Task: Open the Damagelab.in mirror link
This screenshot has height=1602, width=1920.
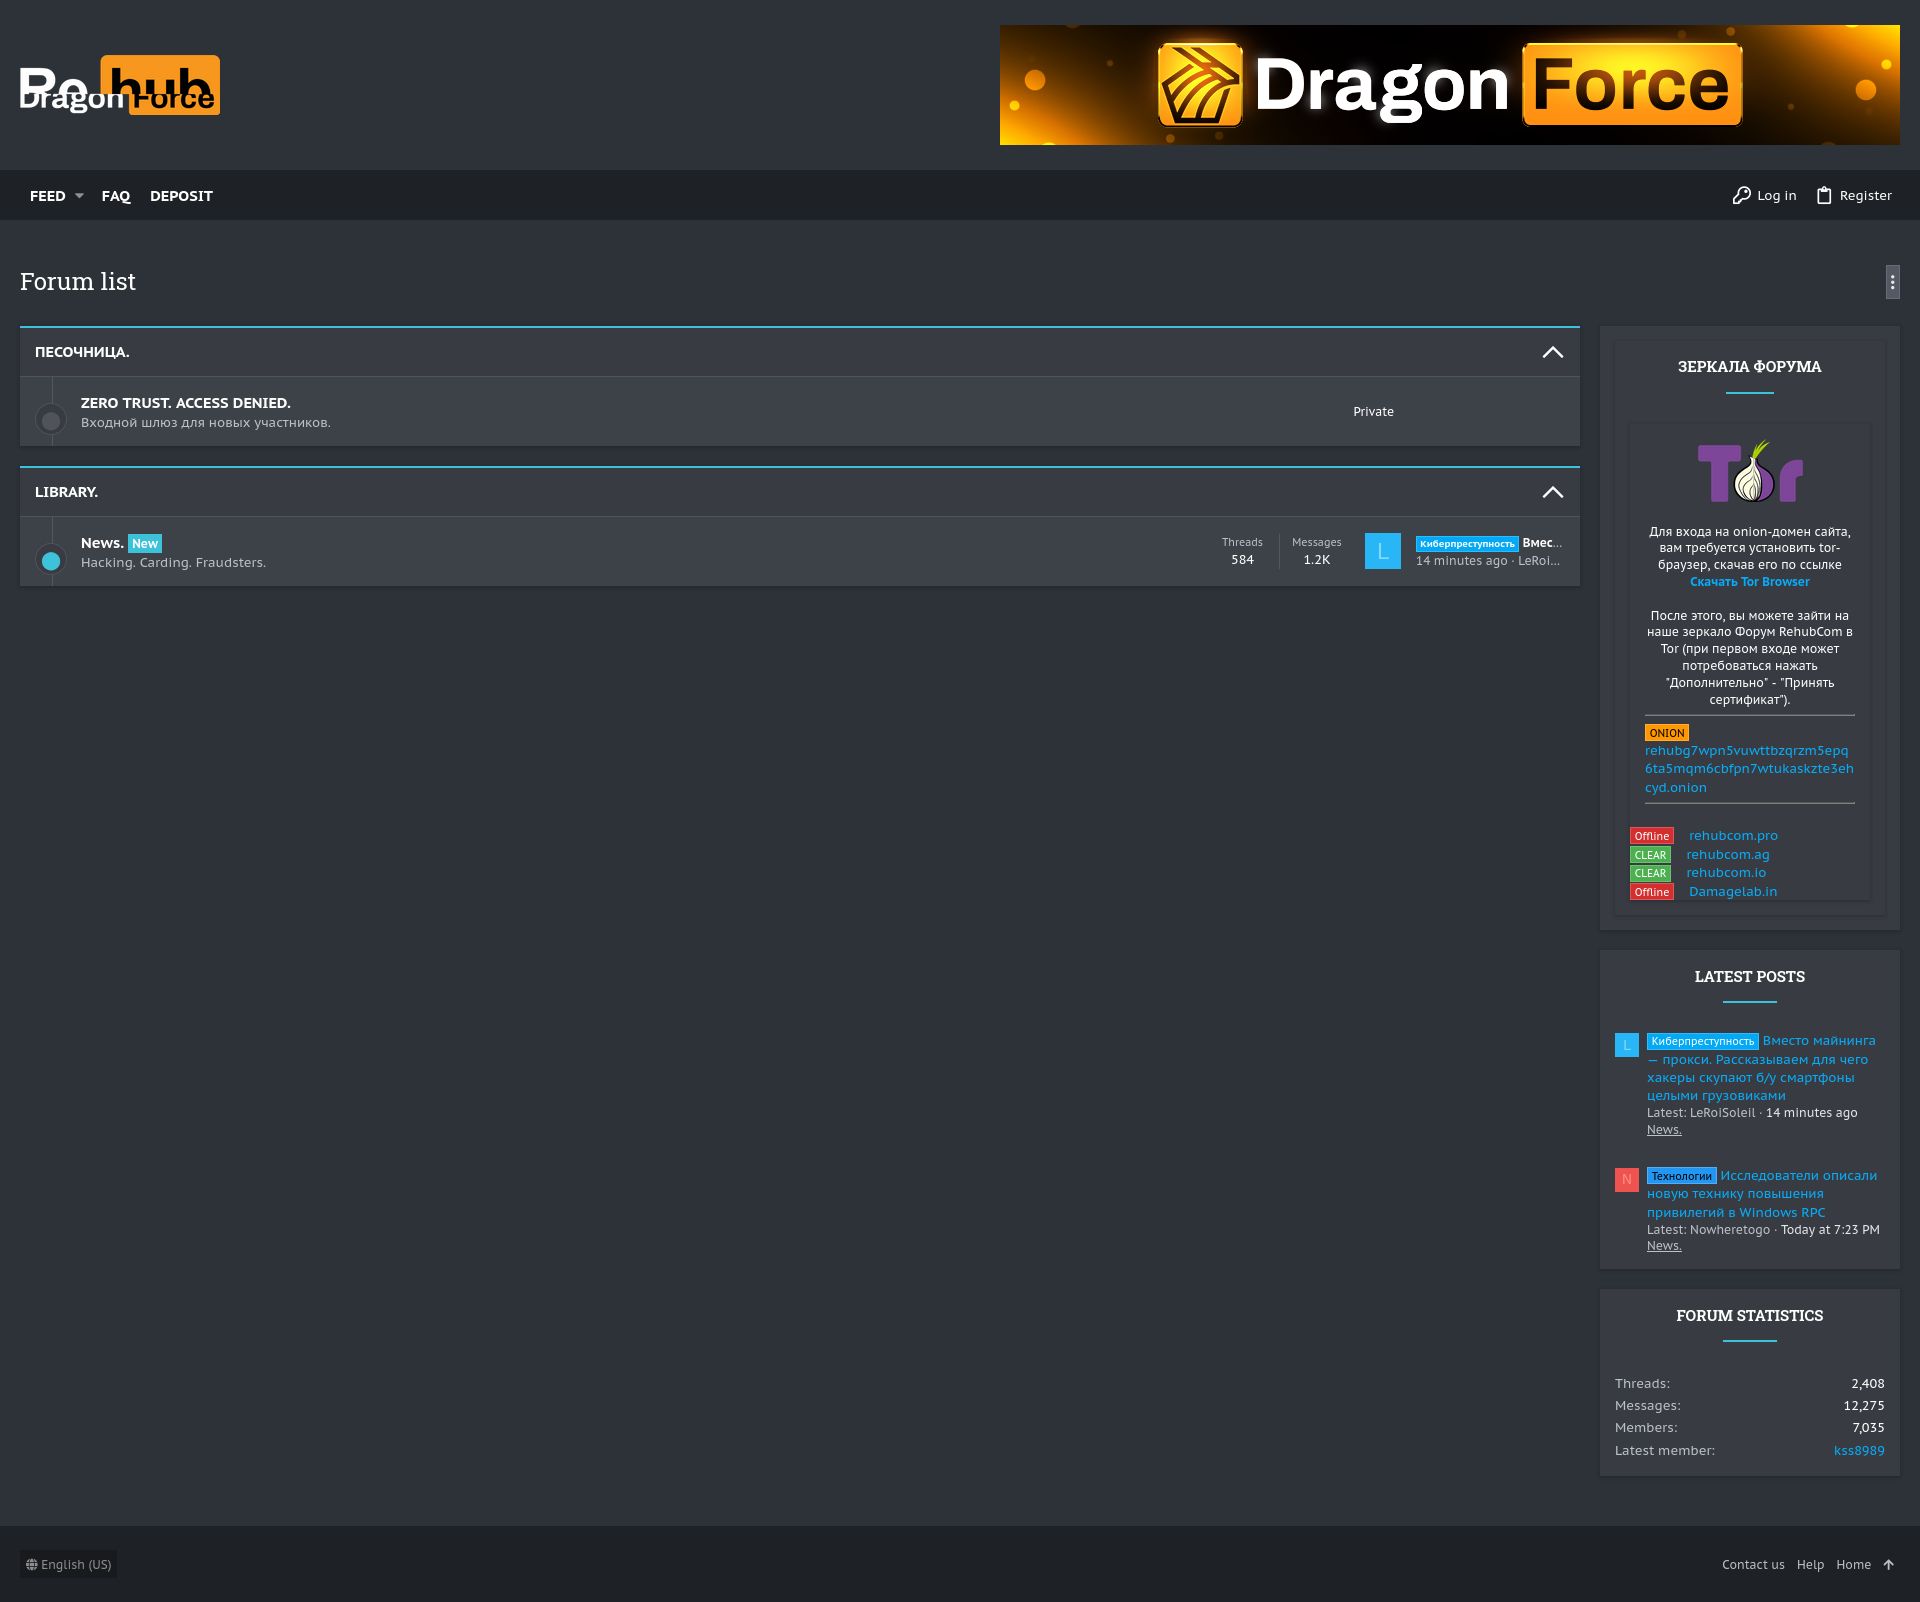Action: tap(1733, 892)
